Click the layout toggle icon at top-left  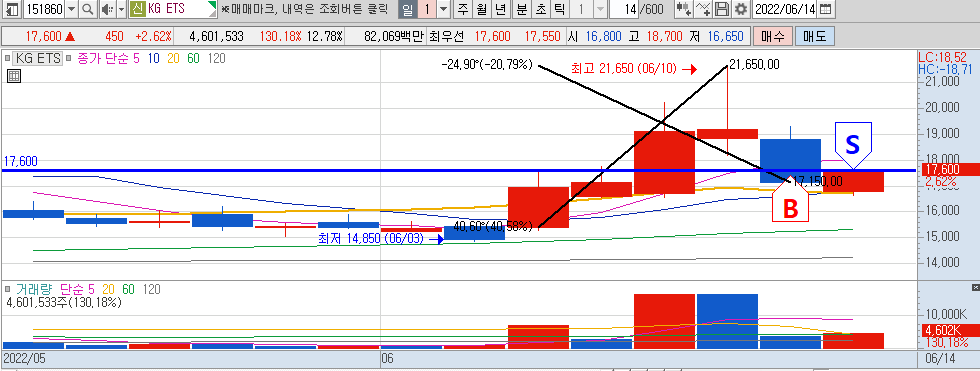[x=11, y=9]
